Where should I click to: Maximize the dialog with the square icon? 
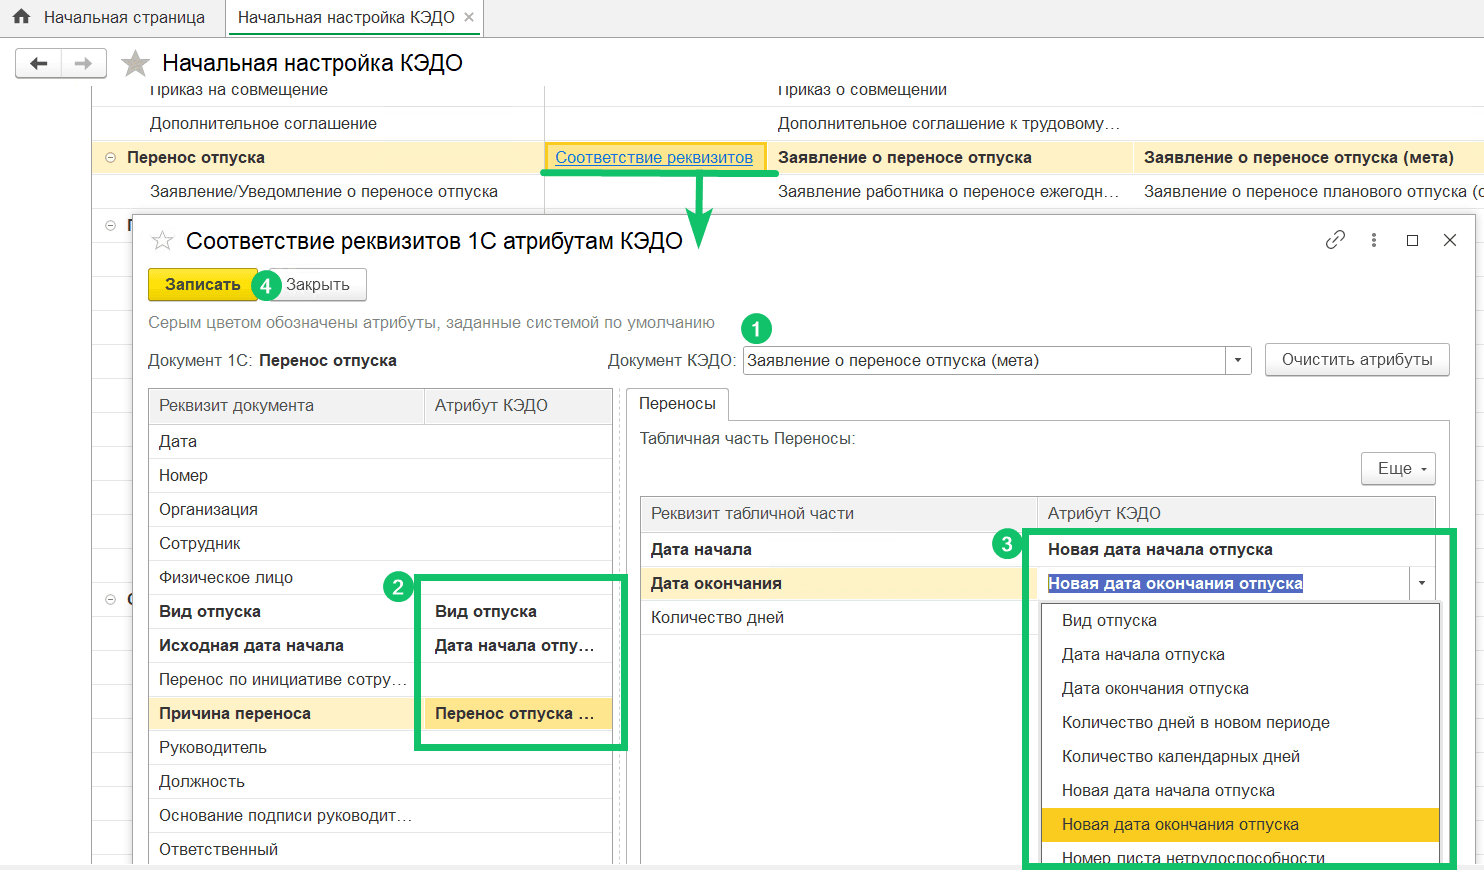pyautogui.click(x=1412, y=240)
